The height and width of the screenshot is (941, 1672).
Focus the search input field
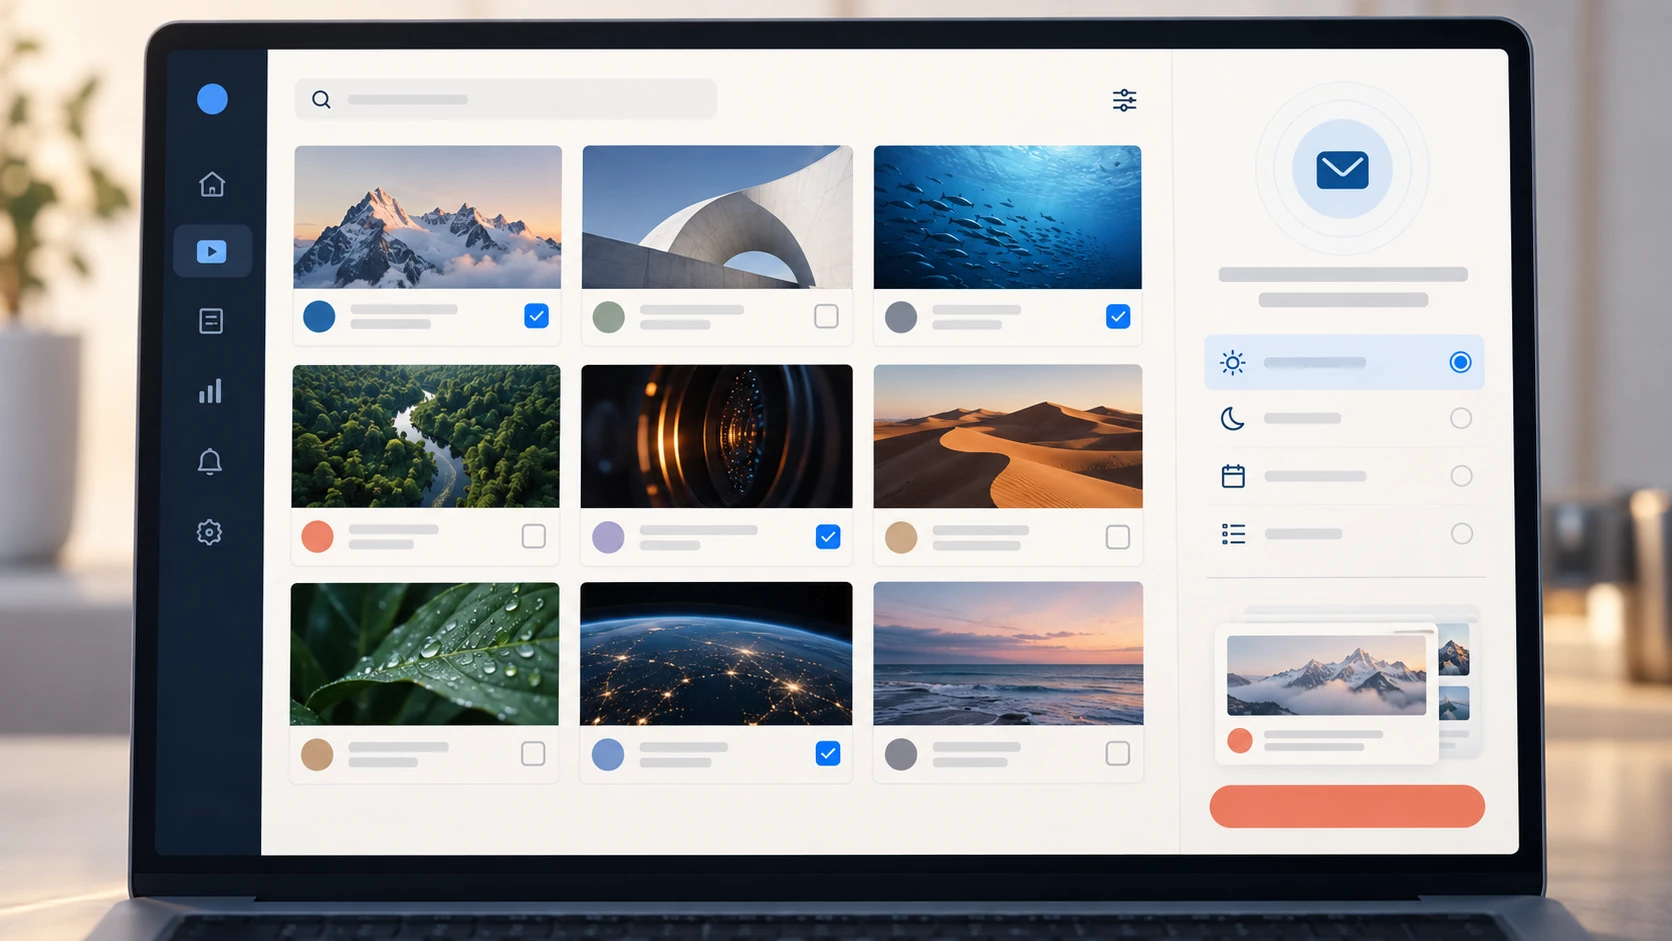click(x=506, y=99)
